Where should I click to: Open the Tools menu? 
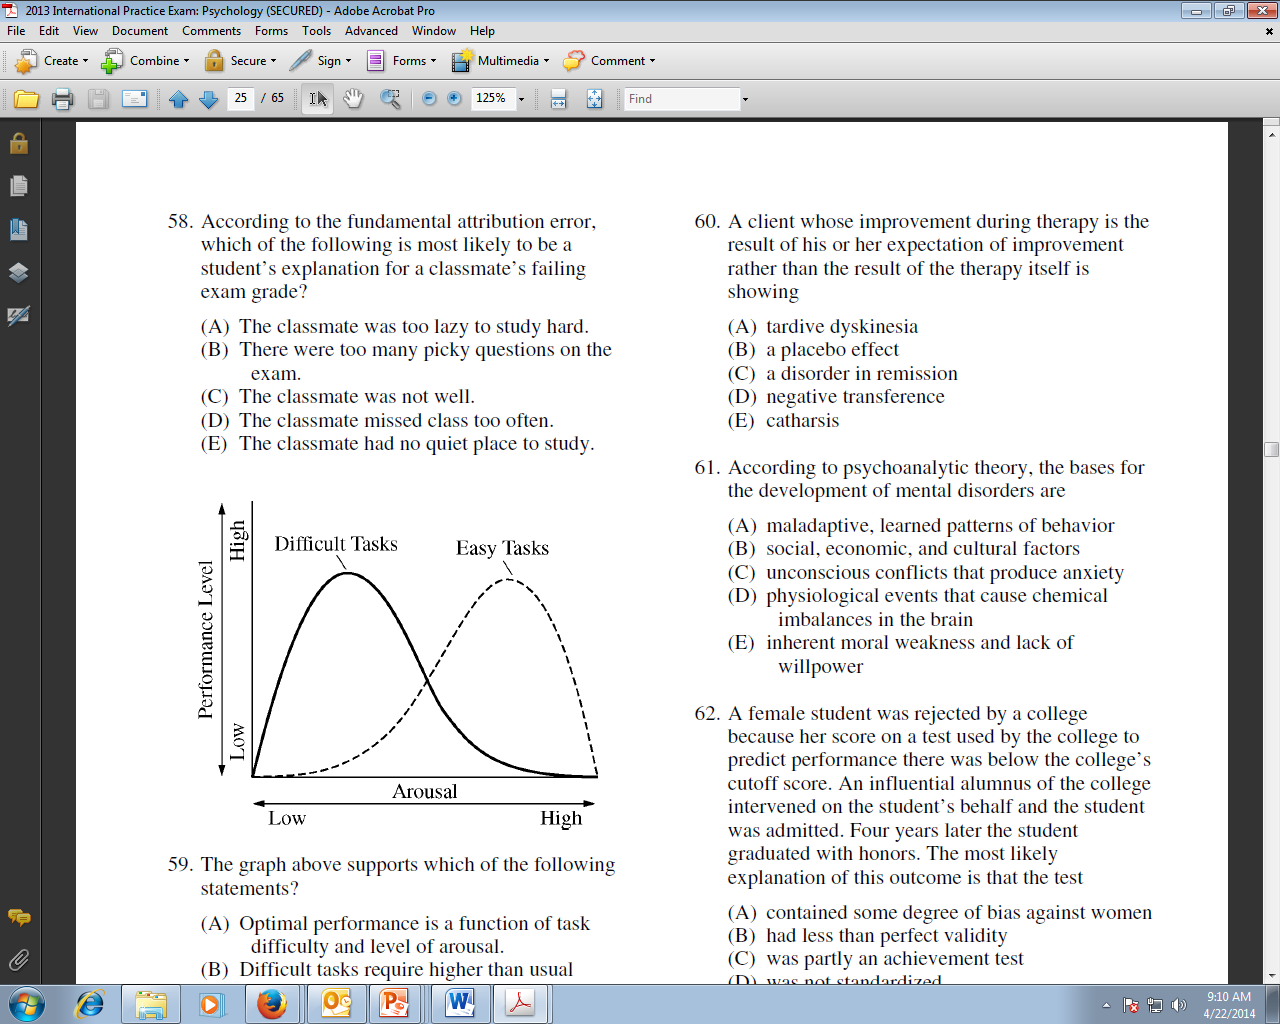click(317, 31)
